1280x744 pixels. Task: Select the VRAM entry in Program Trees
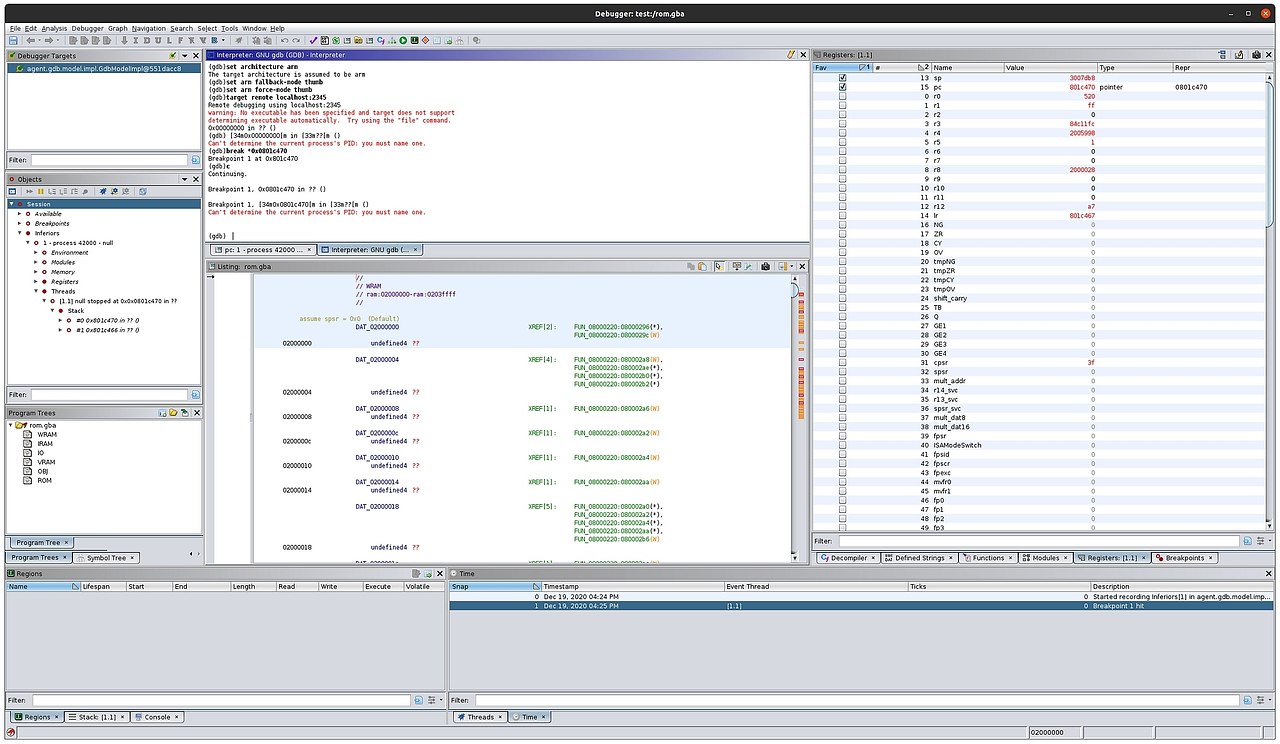click(46, 462)
